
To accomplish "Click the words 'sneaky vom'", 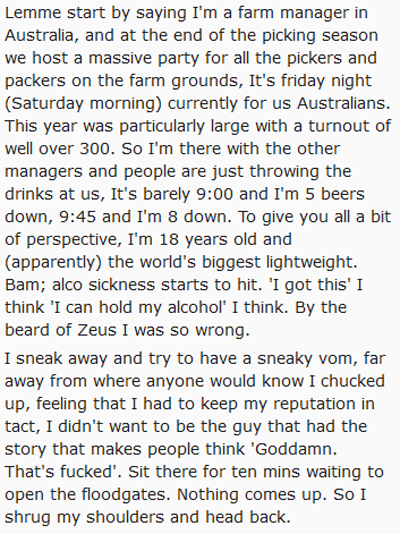I will pyautogui.click(x=307, y=359).
